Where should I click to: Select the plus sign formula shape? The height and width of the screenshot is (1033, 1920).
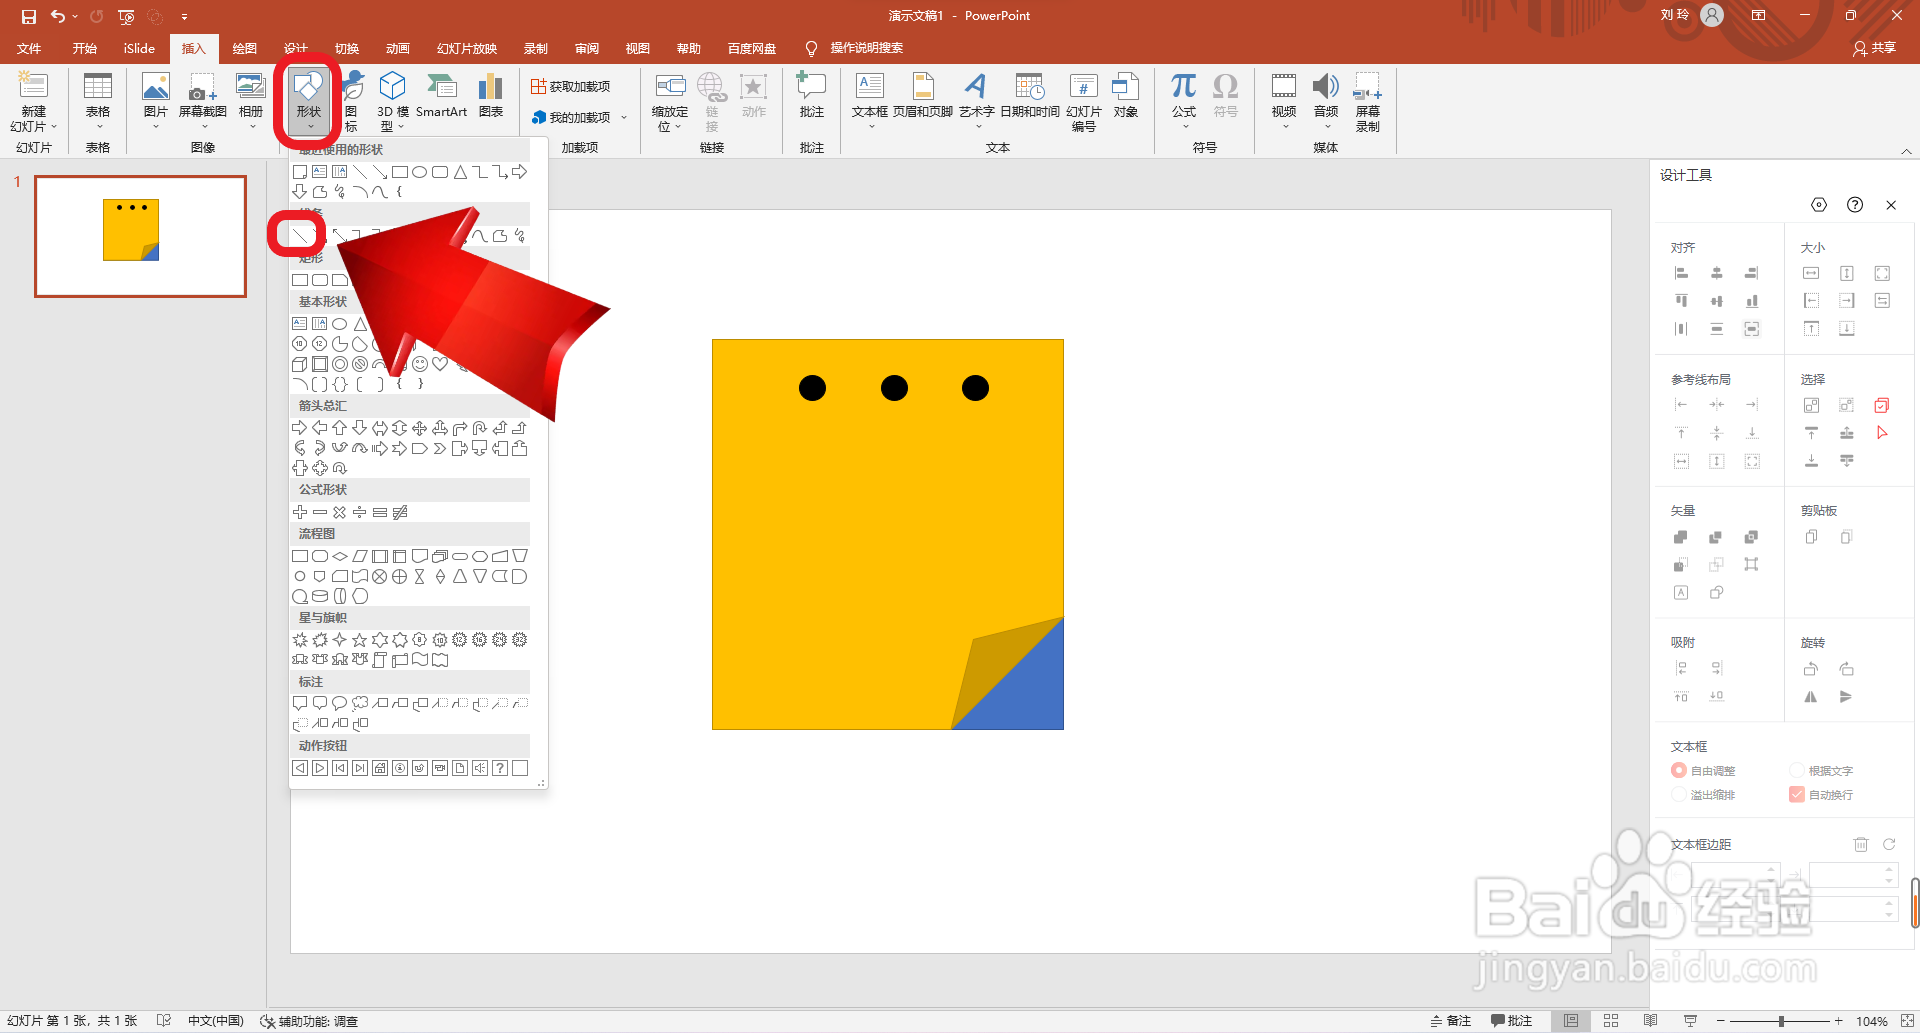pos(300,512)
